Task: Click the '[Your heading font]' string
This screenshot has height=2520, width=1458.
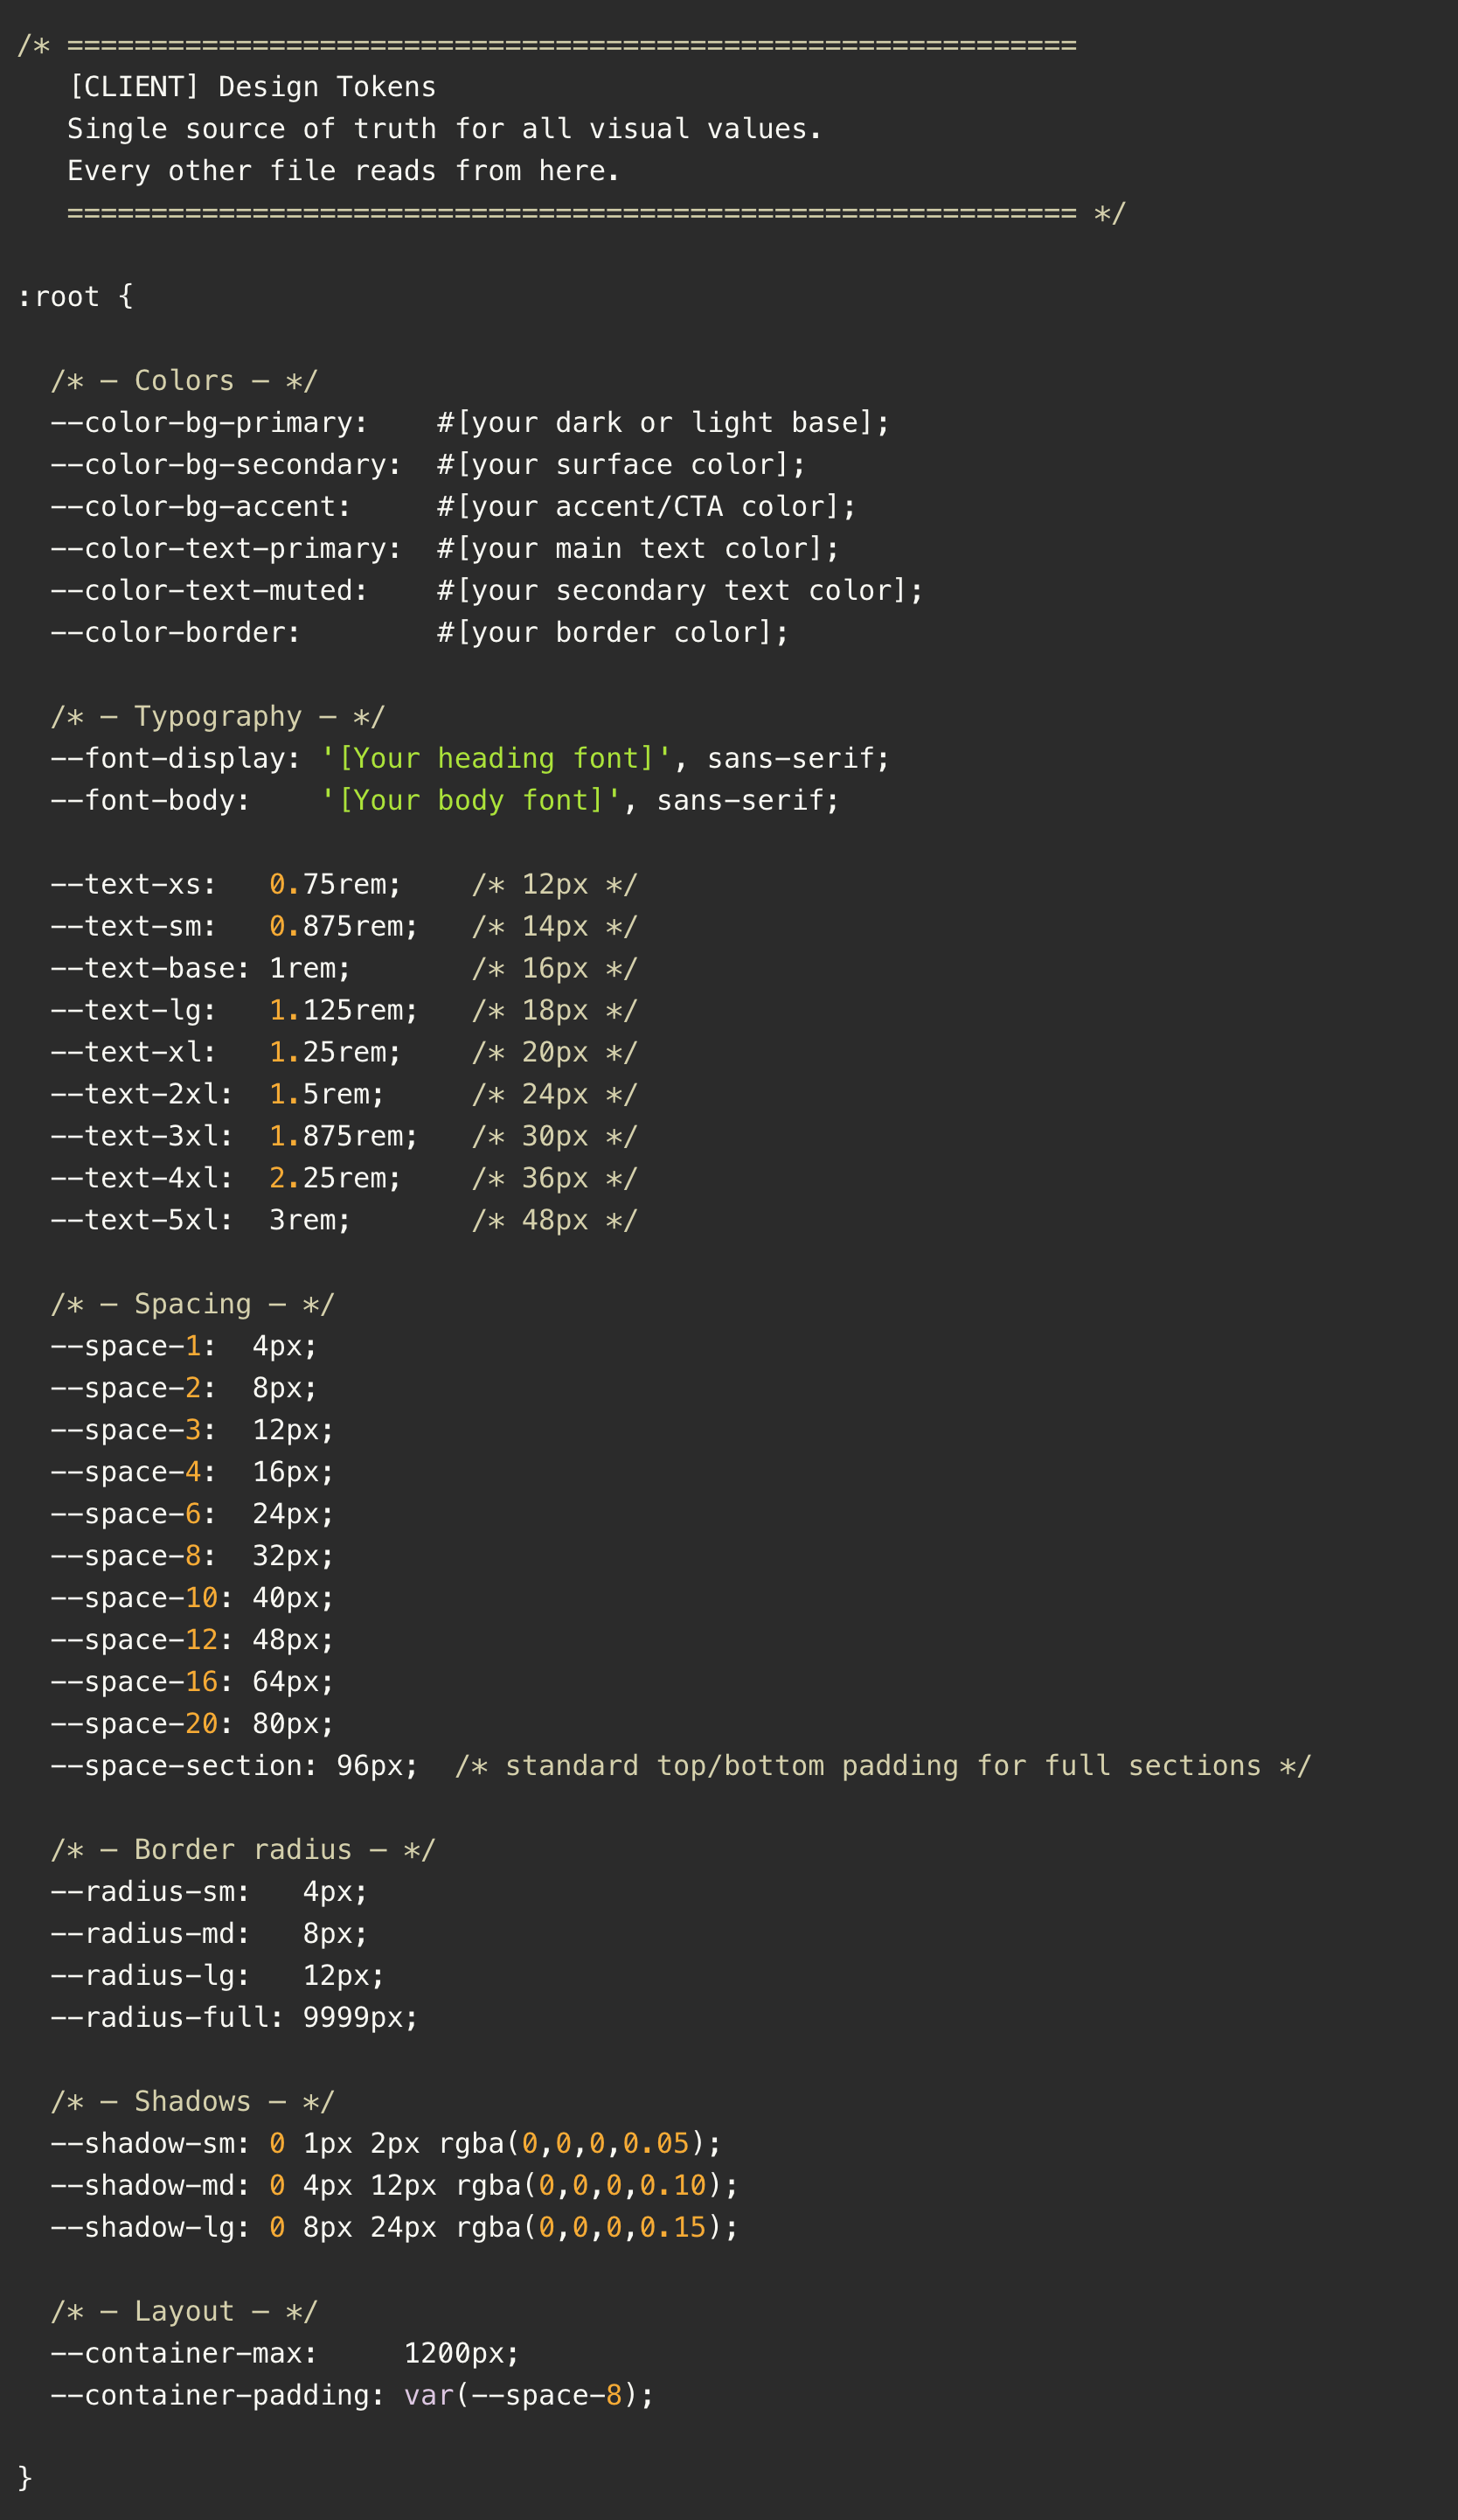Action: click(x=495, y=759)
